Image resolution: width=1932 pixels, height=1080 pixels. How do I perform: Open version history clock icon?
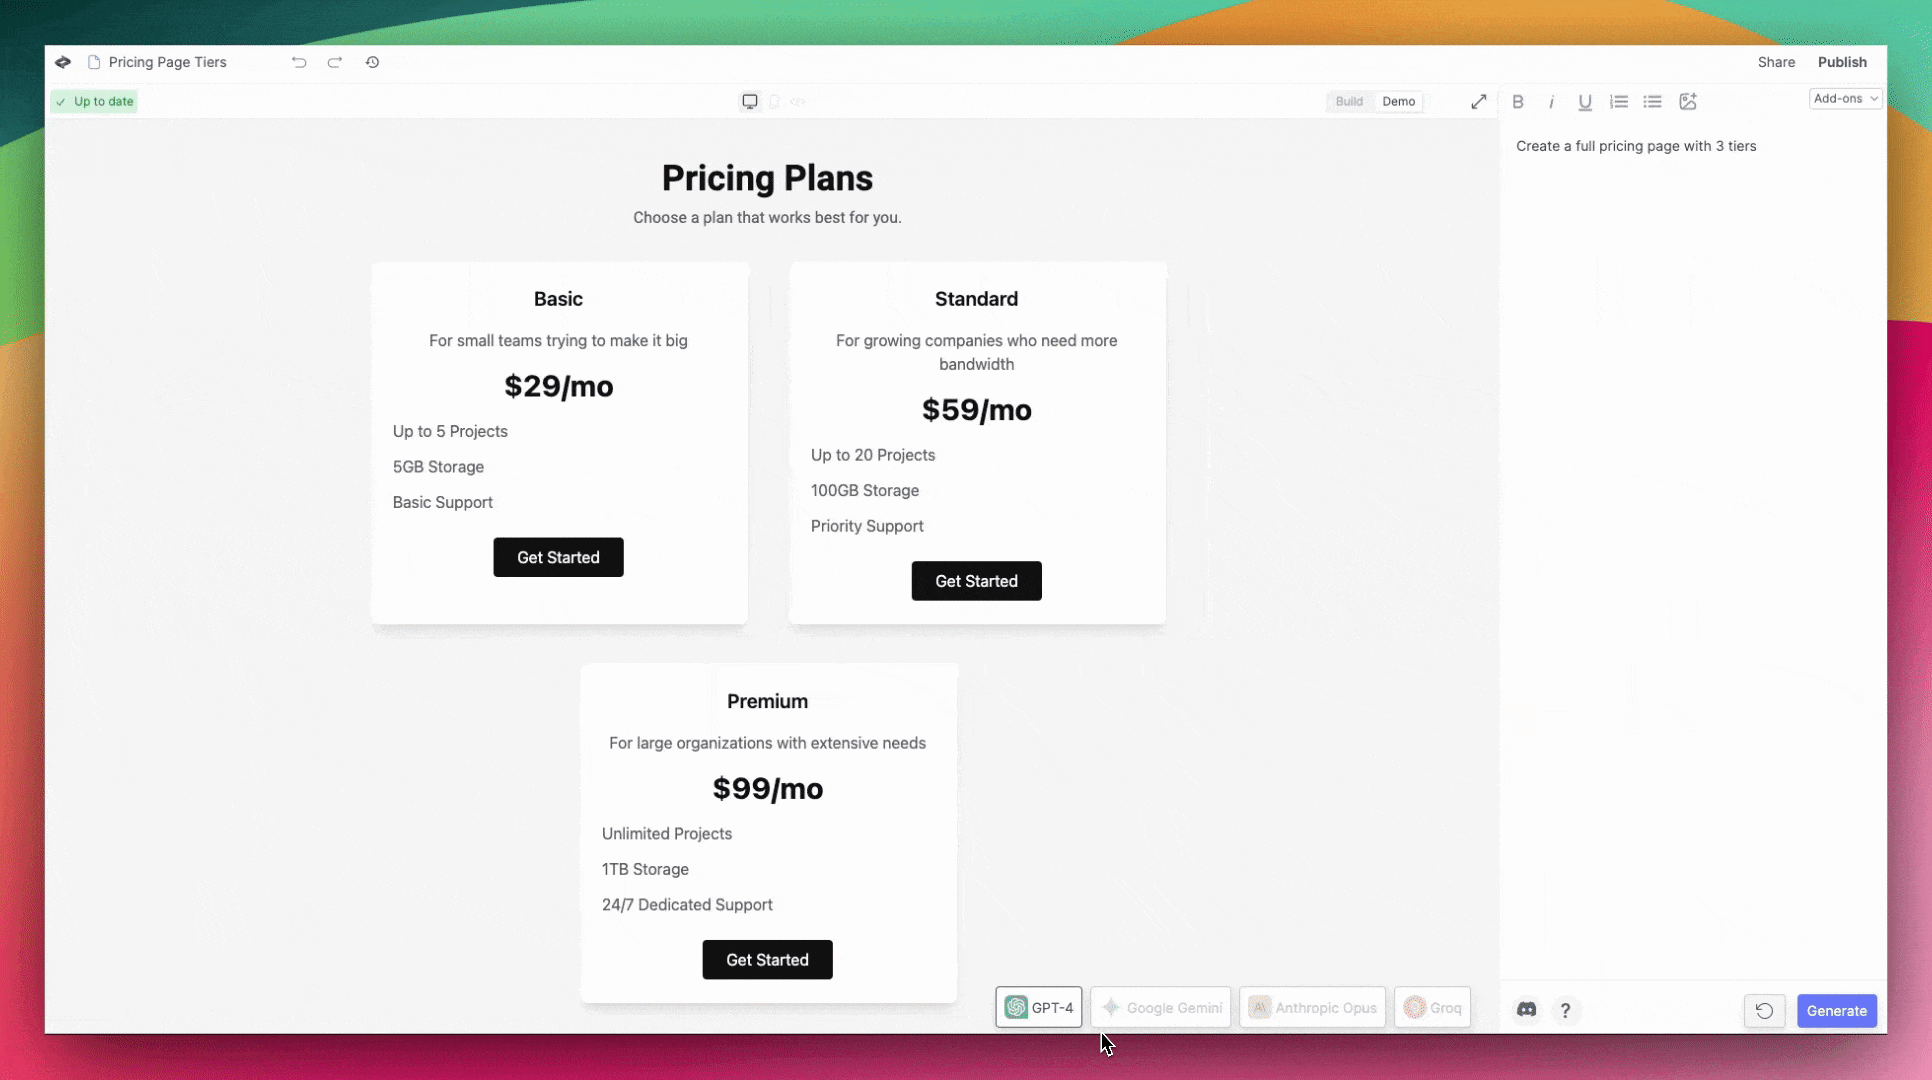click(372, 62)
